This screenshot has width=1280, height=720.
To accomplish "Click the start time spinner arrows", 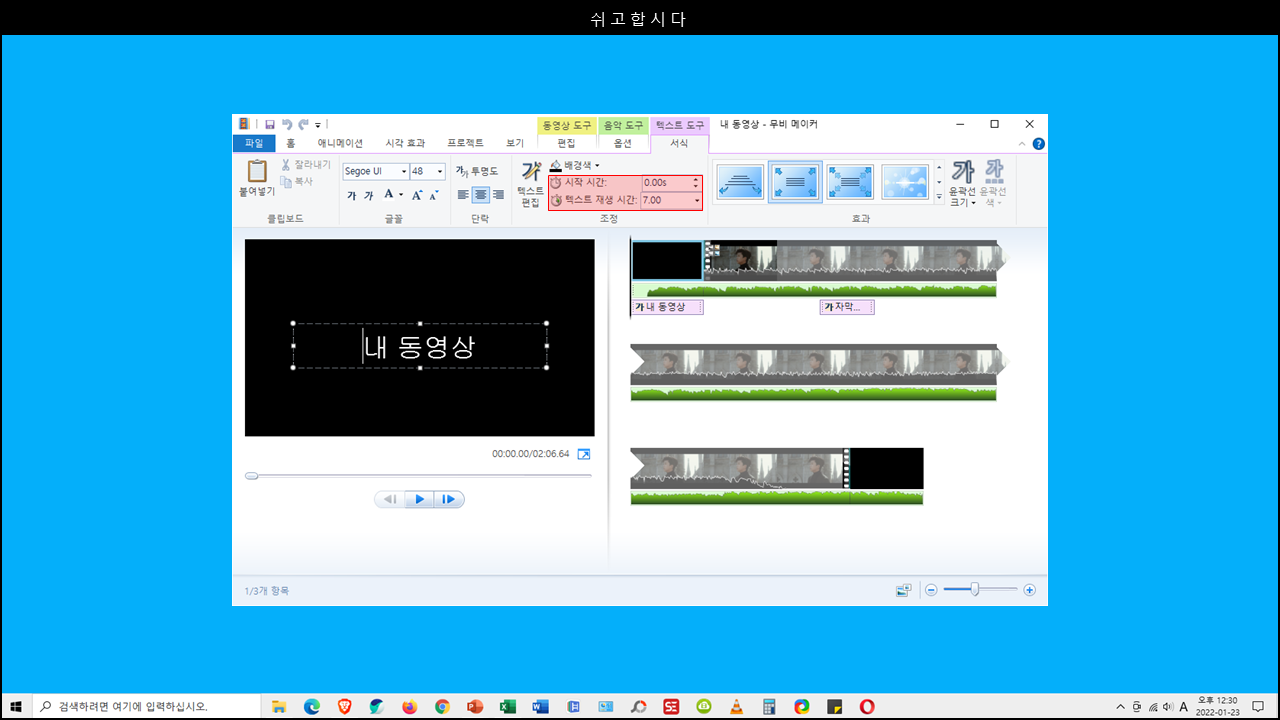I will coord(696,183).
